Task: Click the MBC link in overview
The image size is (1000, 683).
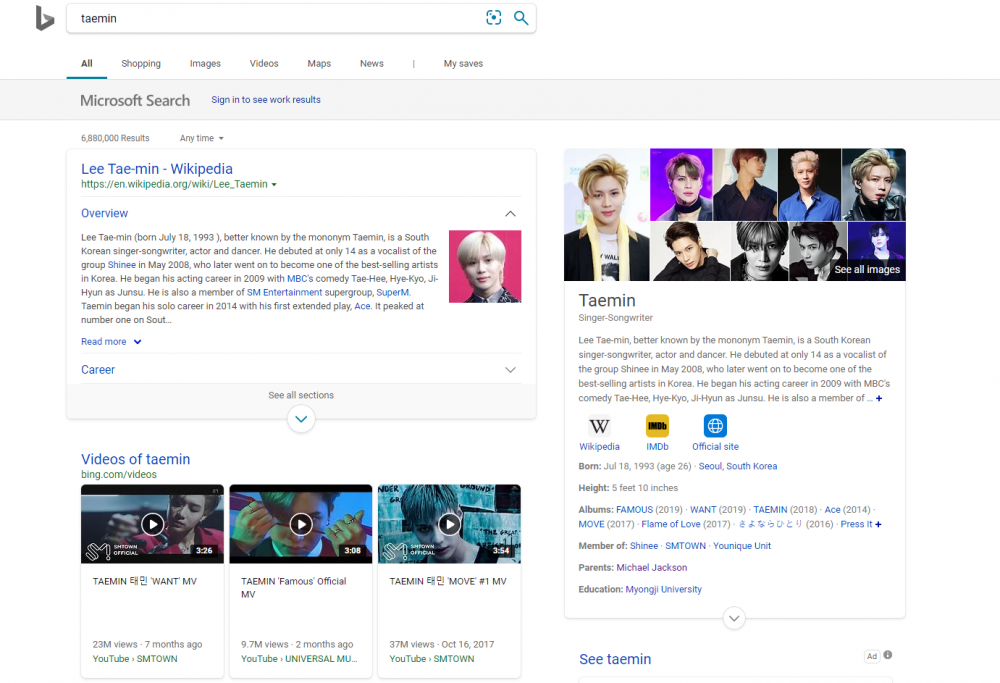Action: (x=297, y=279)
